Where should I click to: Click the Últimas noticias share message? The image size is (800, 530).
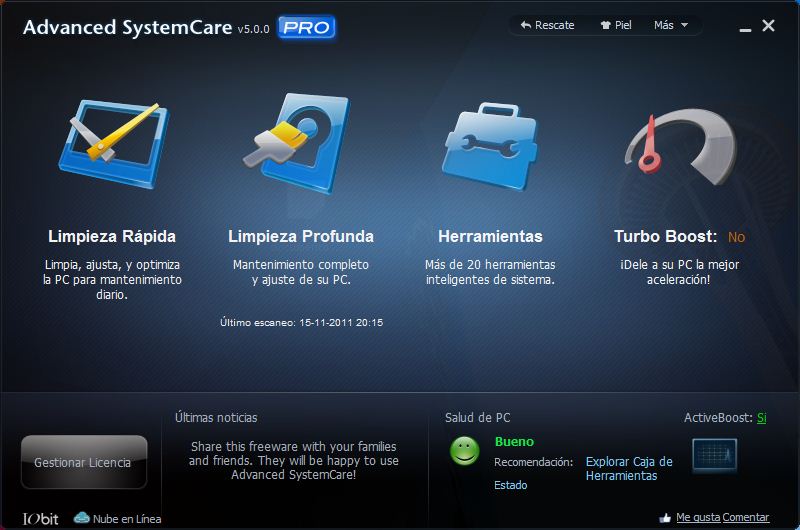point(293,461)
